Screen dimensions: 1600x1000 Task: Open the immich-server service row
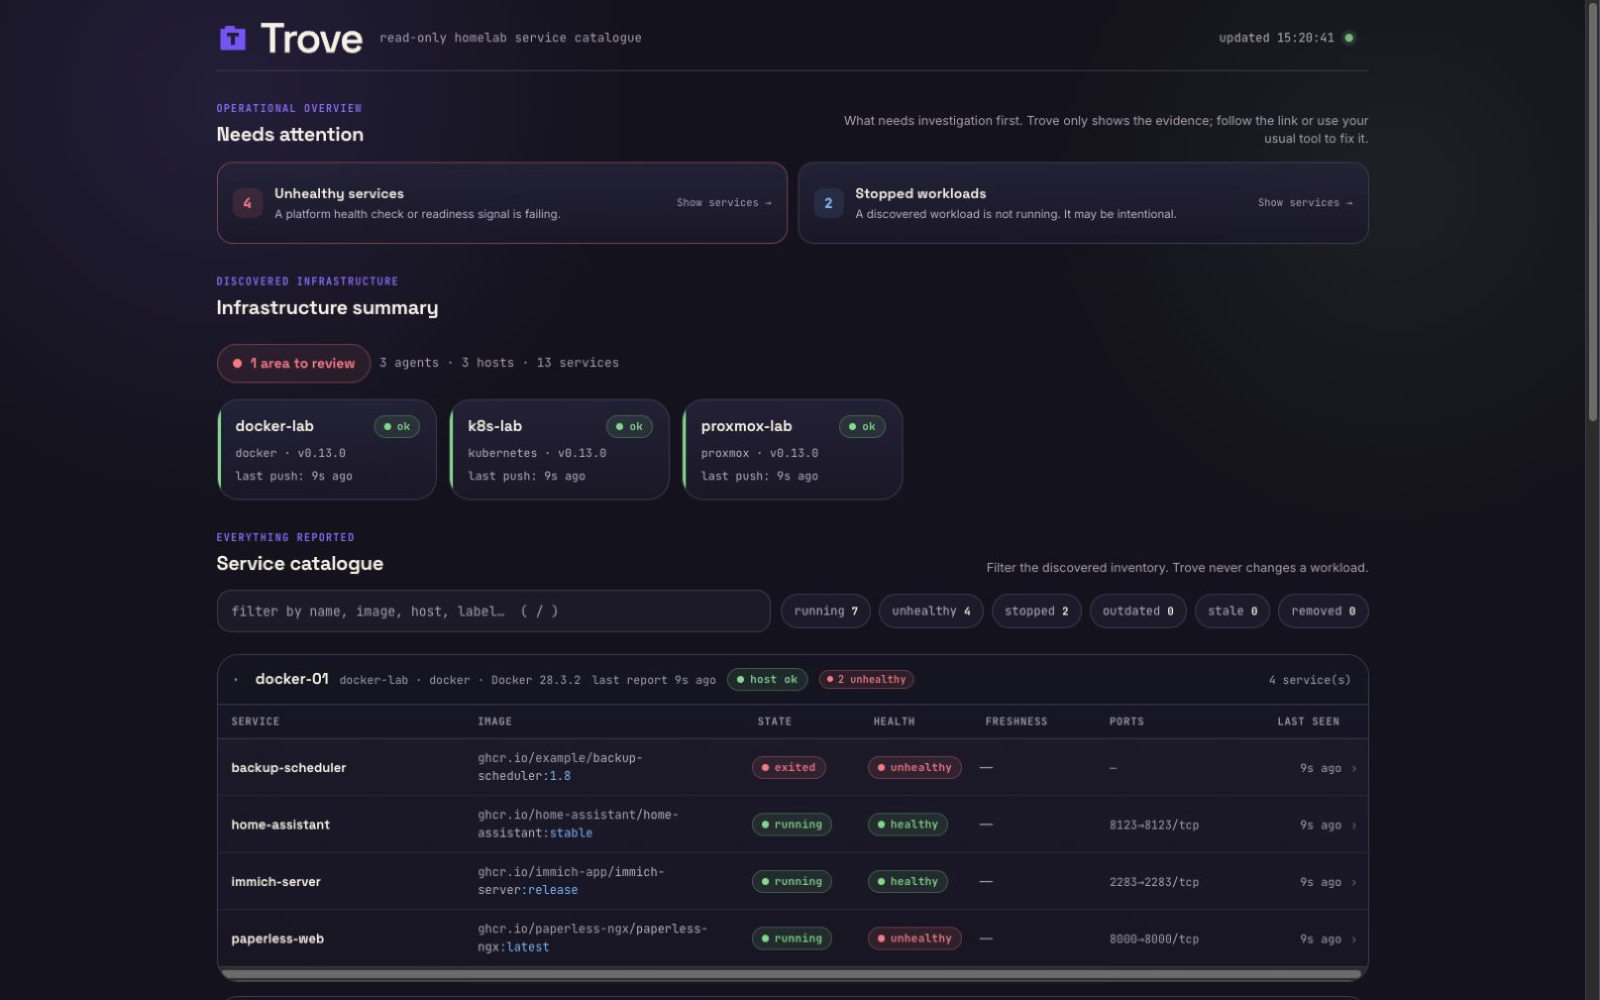pos(792,882)
